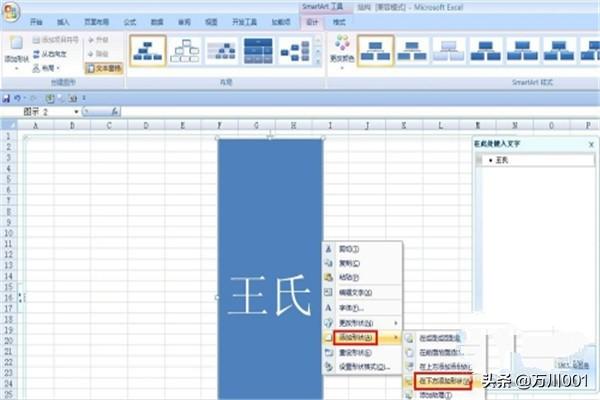Screen dimensions: 600x400
Task: Select the table hierarchy layout thumbnail
Action: [259, 51]
